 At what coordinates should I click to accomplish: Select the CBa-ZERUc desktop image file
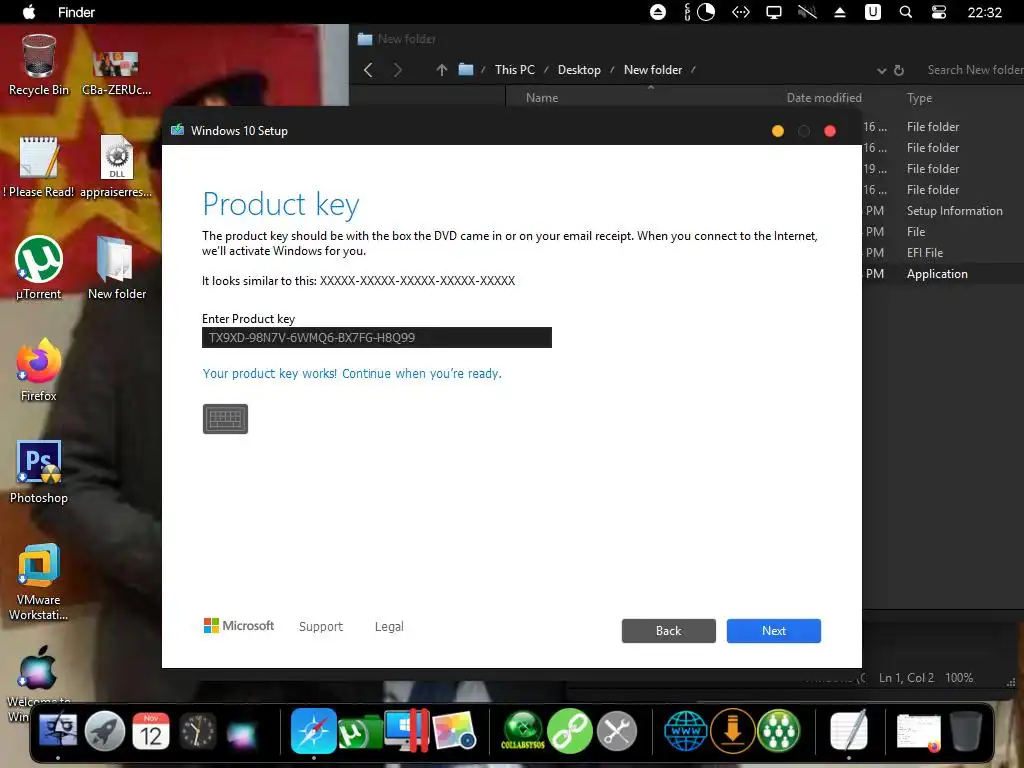(116, 73)
